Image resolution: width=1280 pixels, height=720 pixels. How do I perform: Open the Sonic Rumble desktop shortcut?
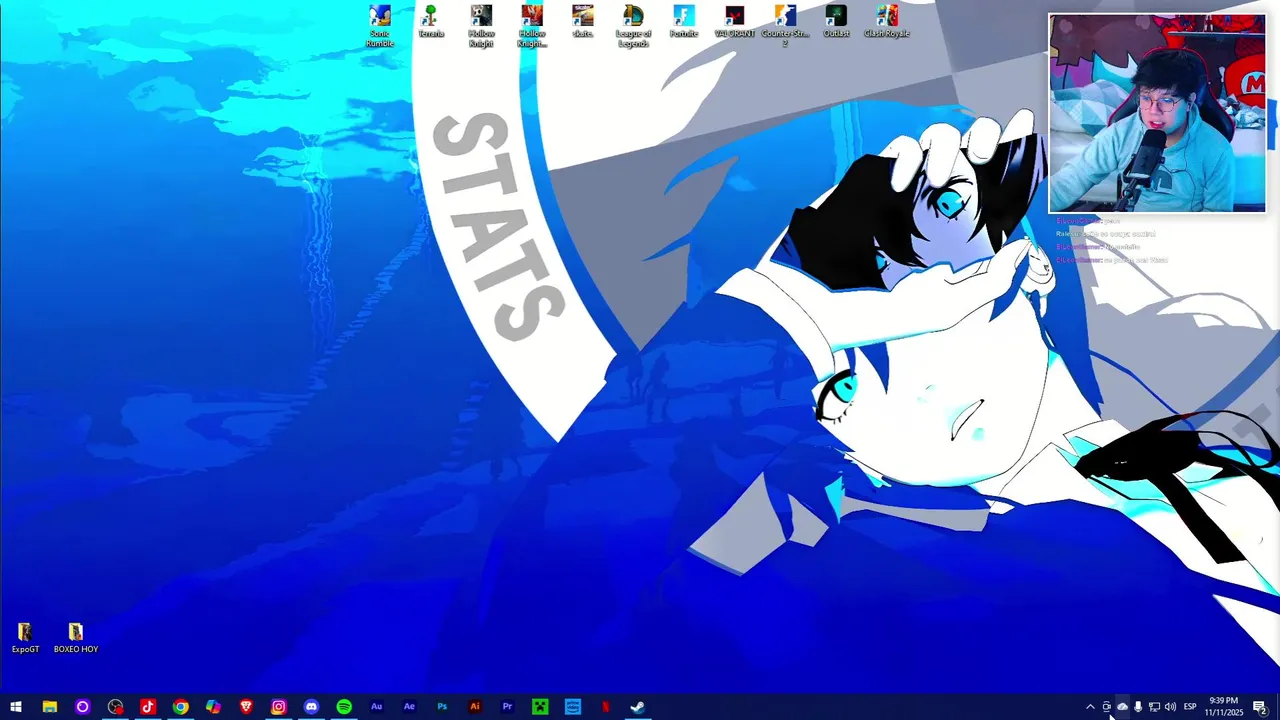(380, 26)
